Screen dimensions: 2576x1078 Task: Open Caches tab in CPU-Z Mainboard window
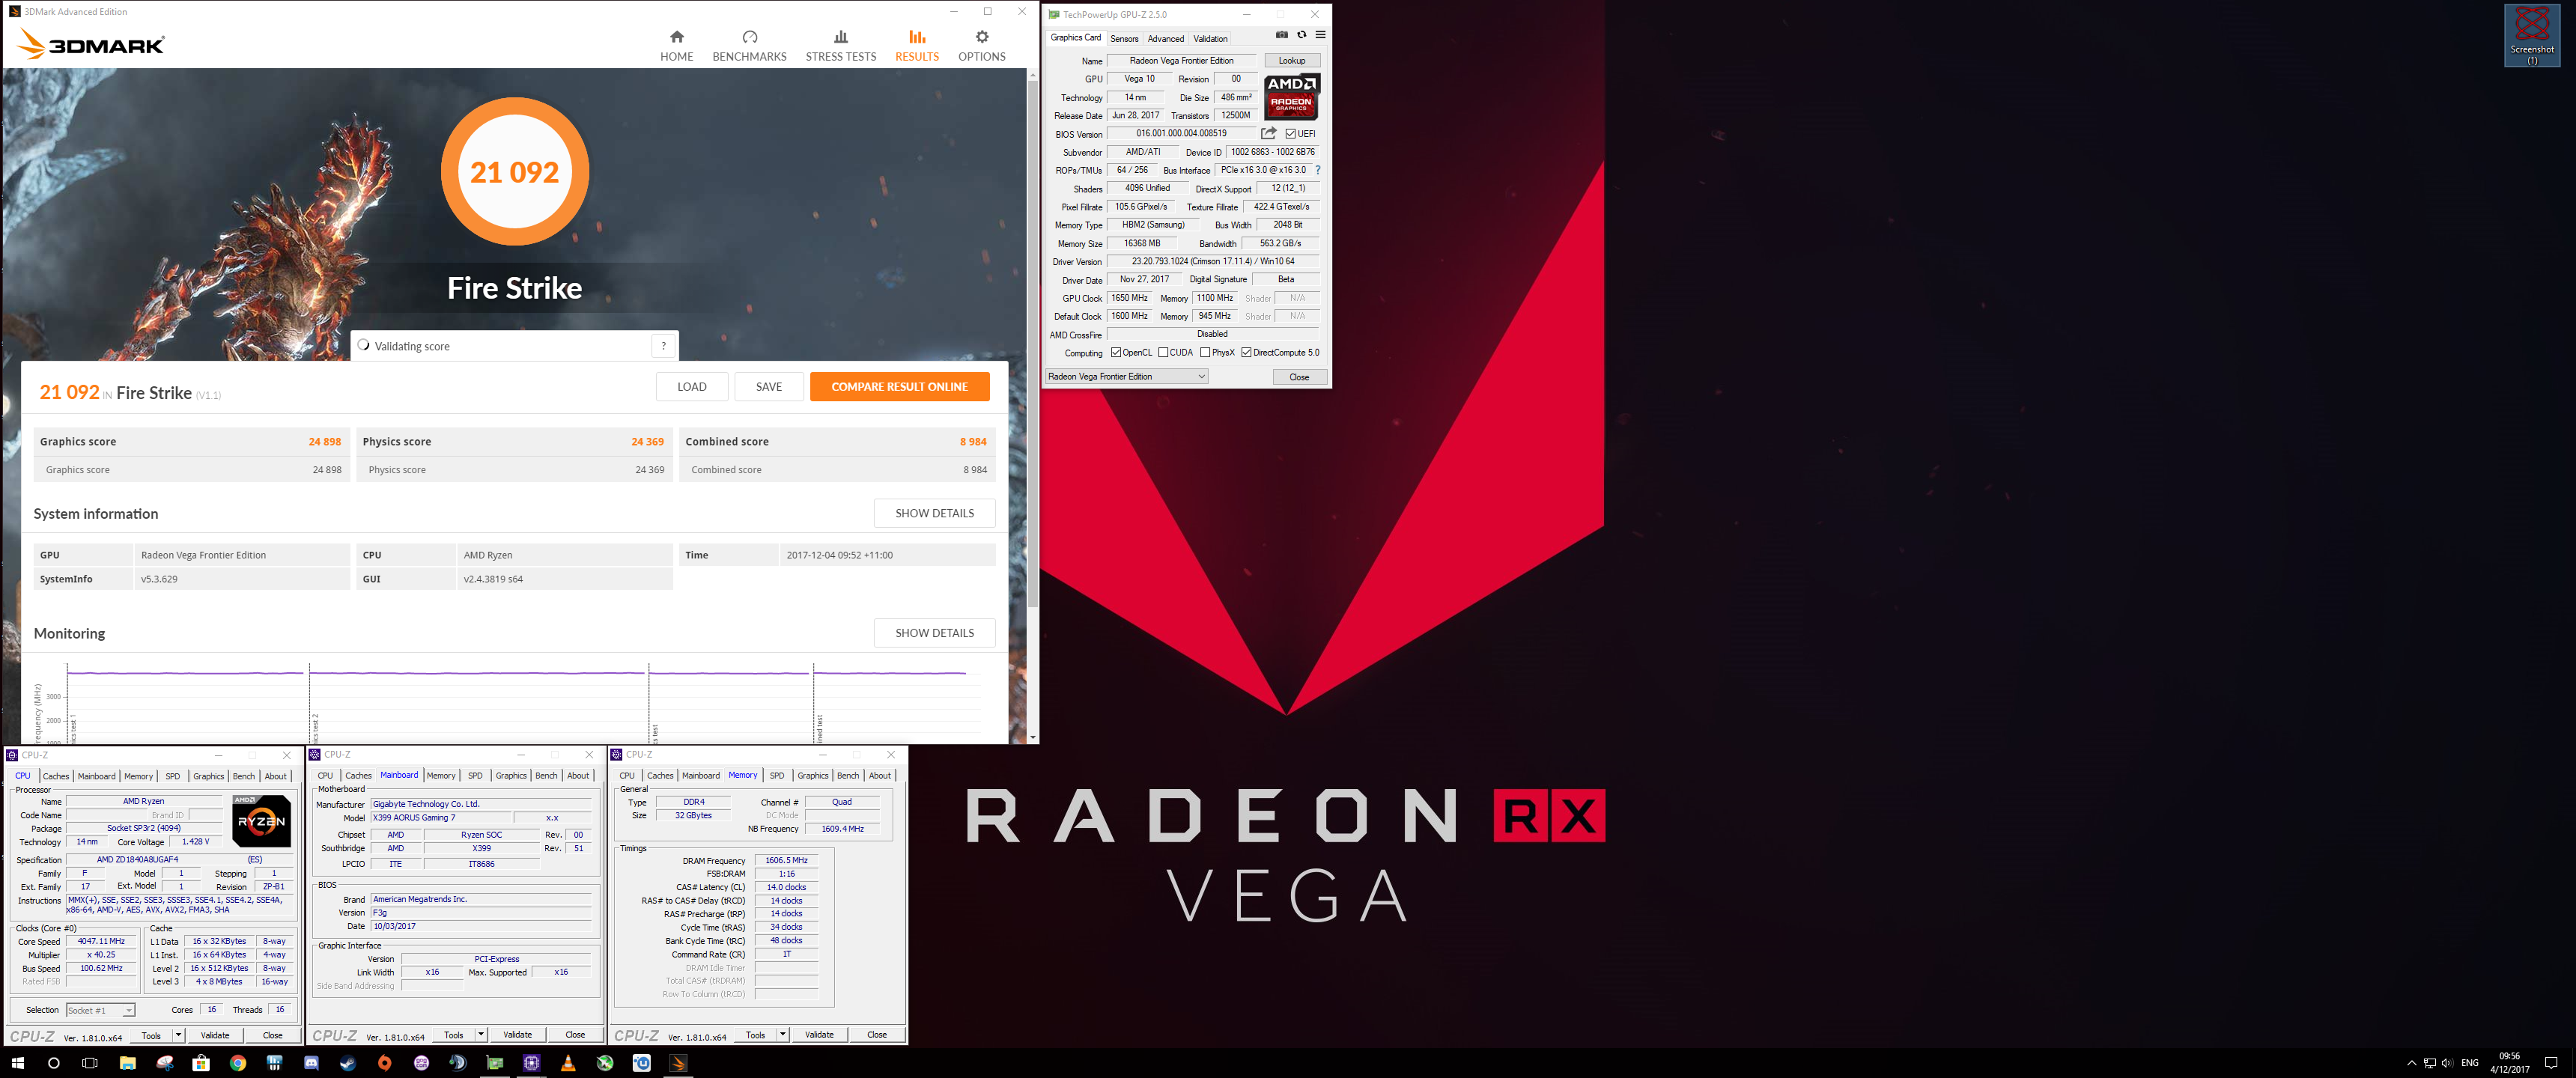pyautogui.click(x=358, y=776)
